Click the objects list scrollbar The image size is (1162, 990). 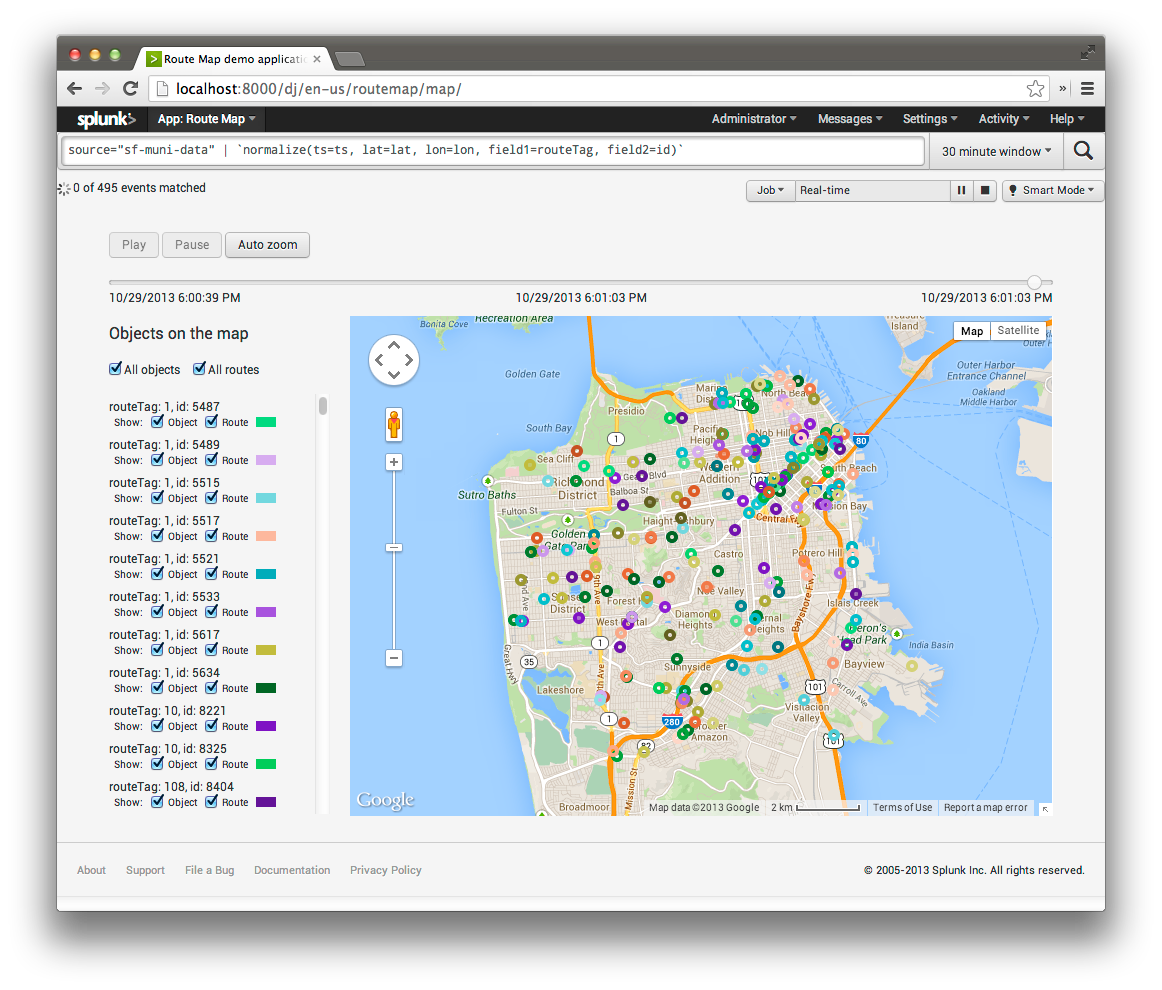[323, 406]
